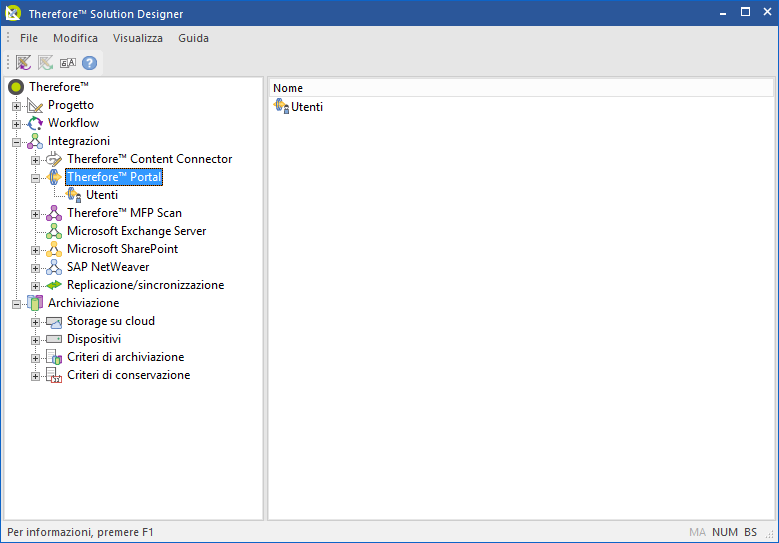Click the Utenti icon in the tree
Image resolution: width=779 pixels, height=543 pixels.
(74, 195)
